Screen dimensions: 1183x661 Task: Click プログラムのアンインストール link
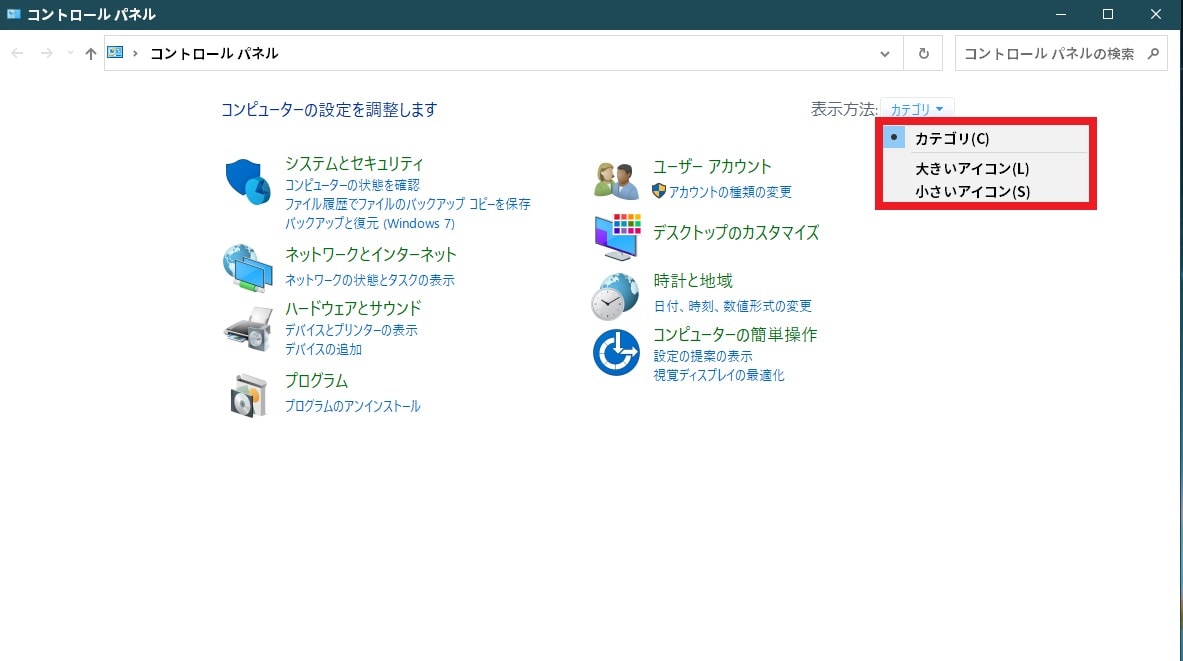click(352, 406)
